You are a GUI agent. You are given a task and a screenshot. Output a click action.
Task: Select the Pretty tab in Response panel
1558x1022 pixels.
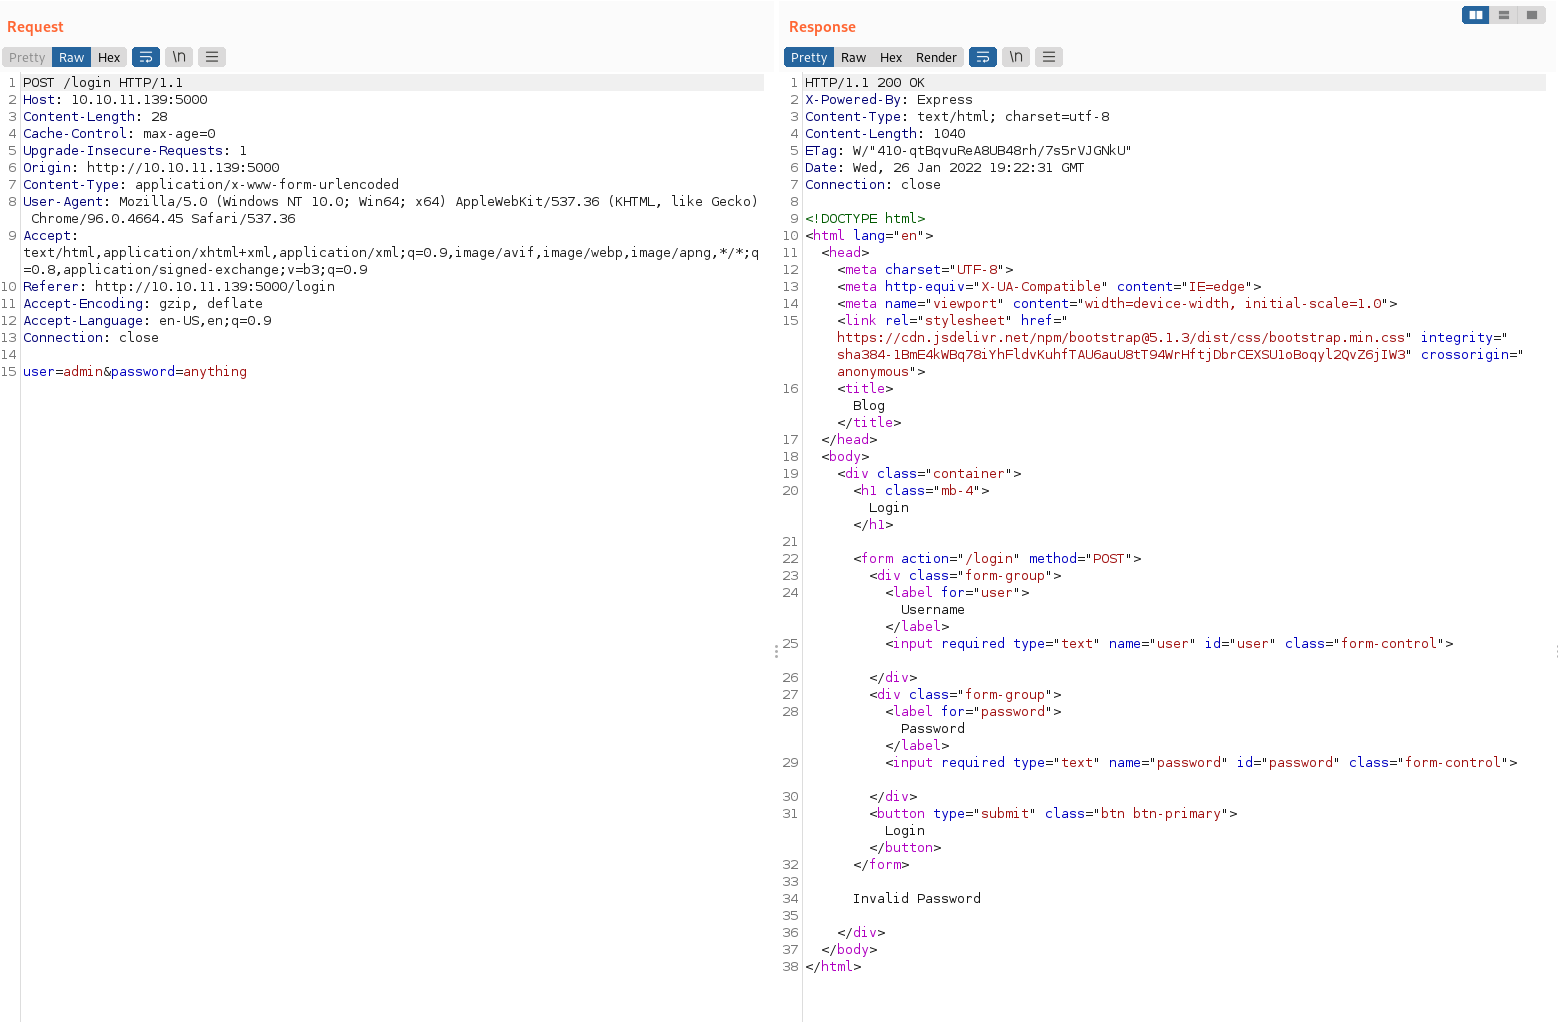809,57
